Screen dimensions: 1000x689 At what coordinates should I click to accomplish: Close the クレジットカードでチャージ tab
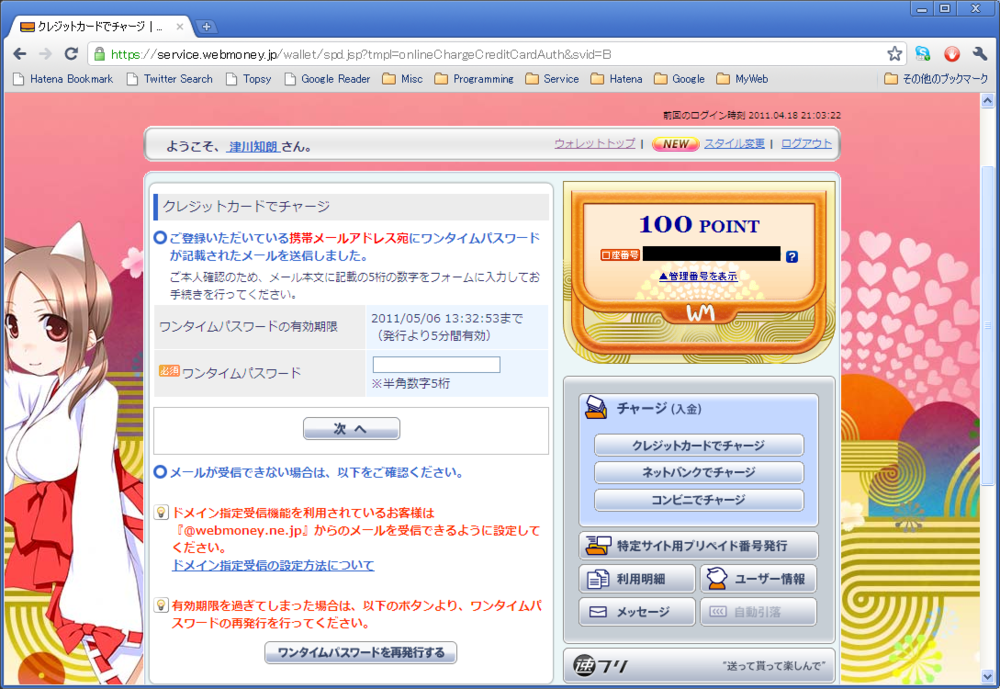[180, 27]
